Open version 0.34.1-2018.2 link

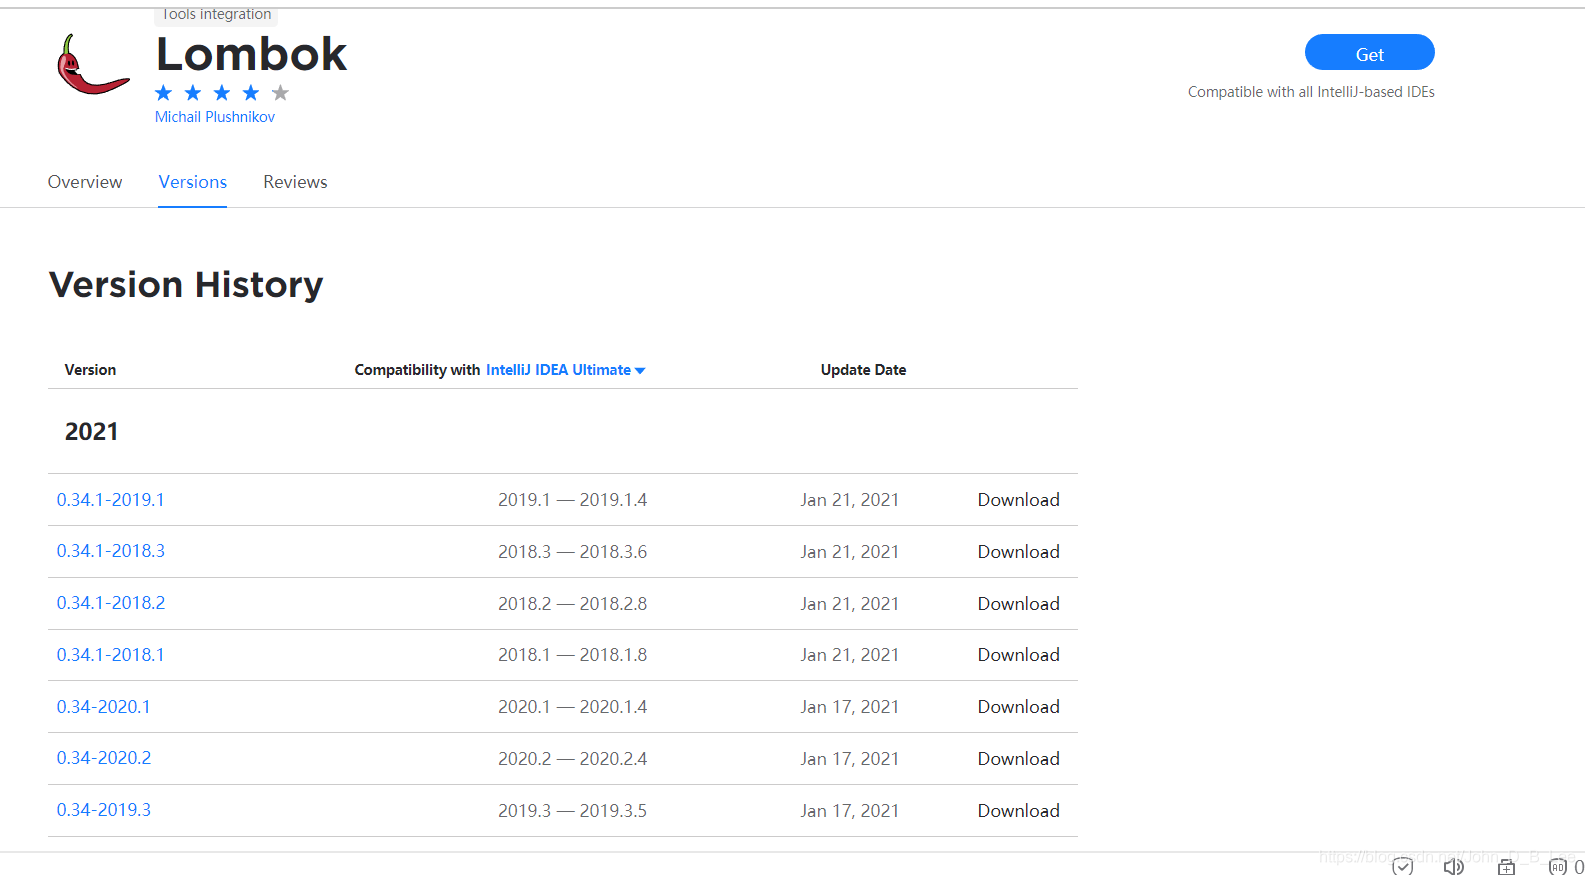point(111,603)
